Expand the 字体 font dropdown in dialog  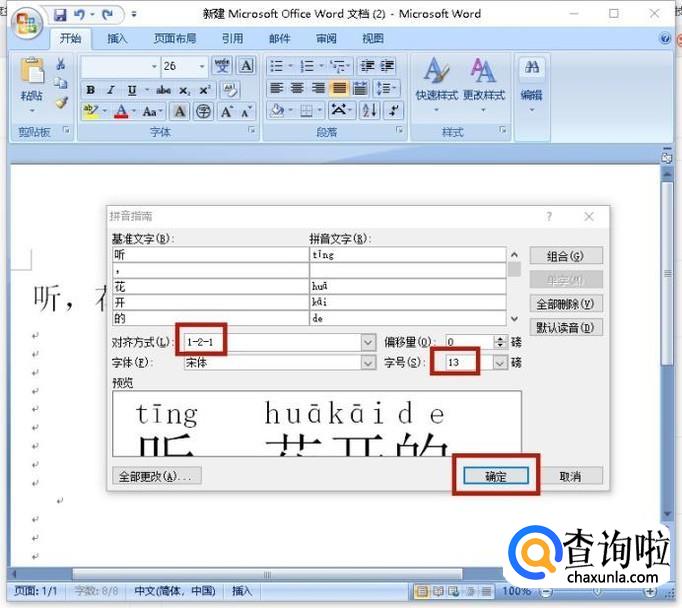click(x=368, y=362)
